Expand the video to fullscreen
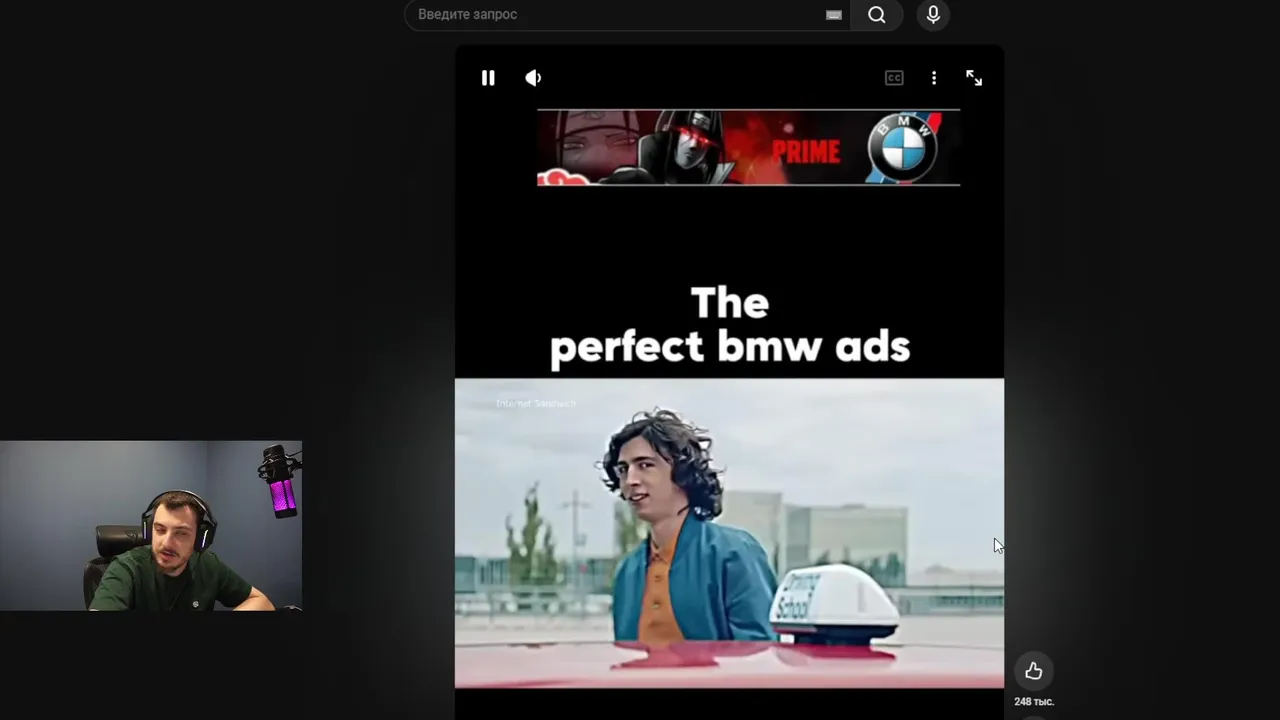The width and height of the screenshot is (1280, 720). (x=974, y=78)
